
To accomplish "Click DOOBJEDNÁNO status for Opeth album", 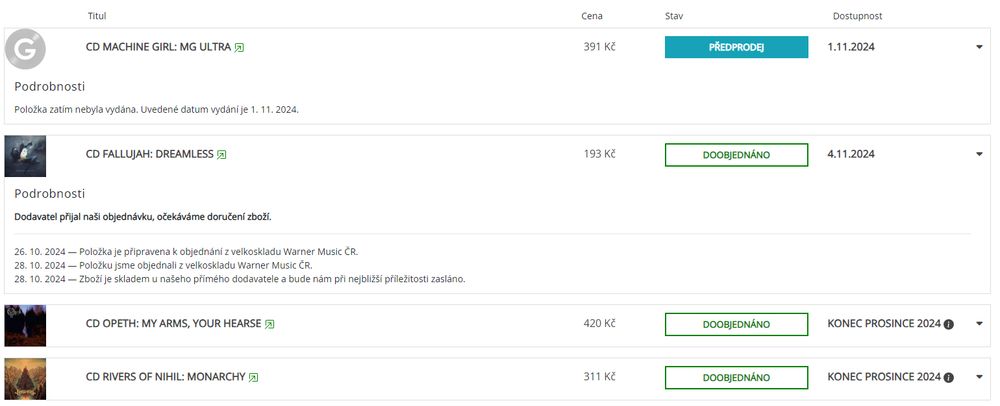I will point(736,324).
